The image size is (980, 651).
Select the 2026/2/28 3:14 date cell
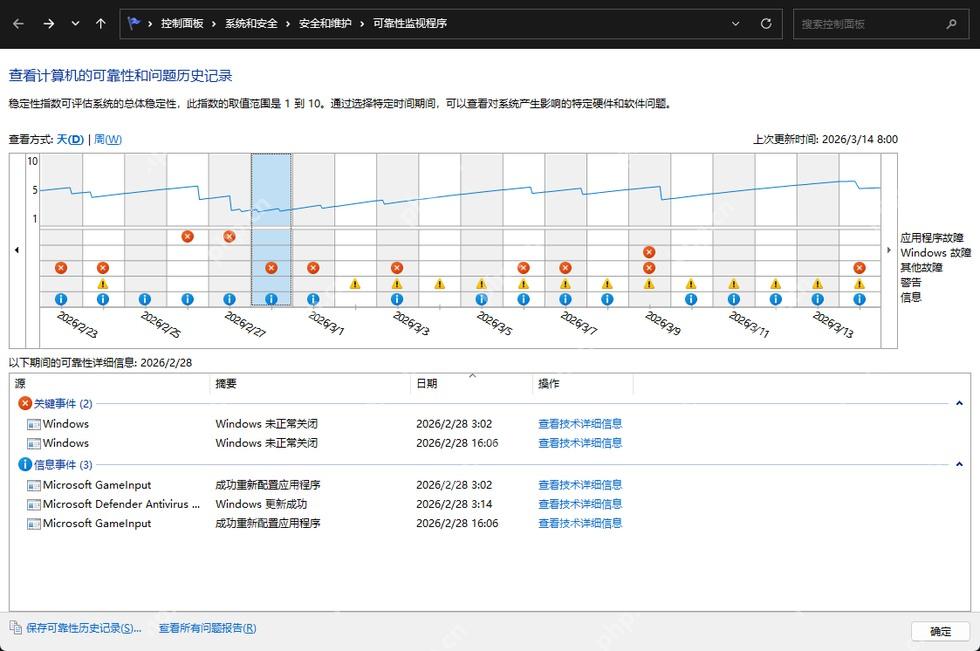point(454,504)
